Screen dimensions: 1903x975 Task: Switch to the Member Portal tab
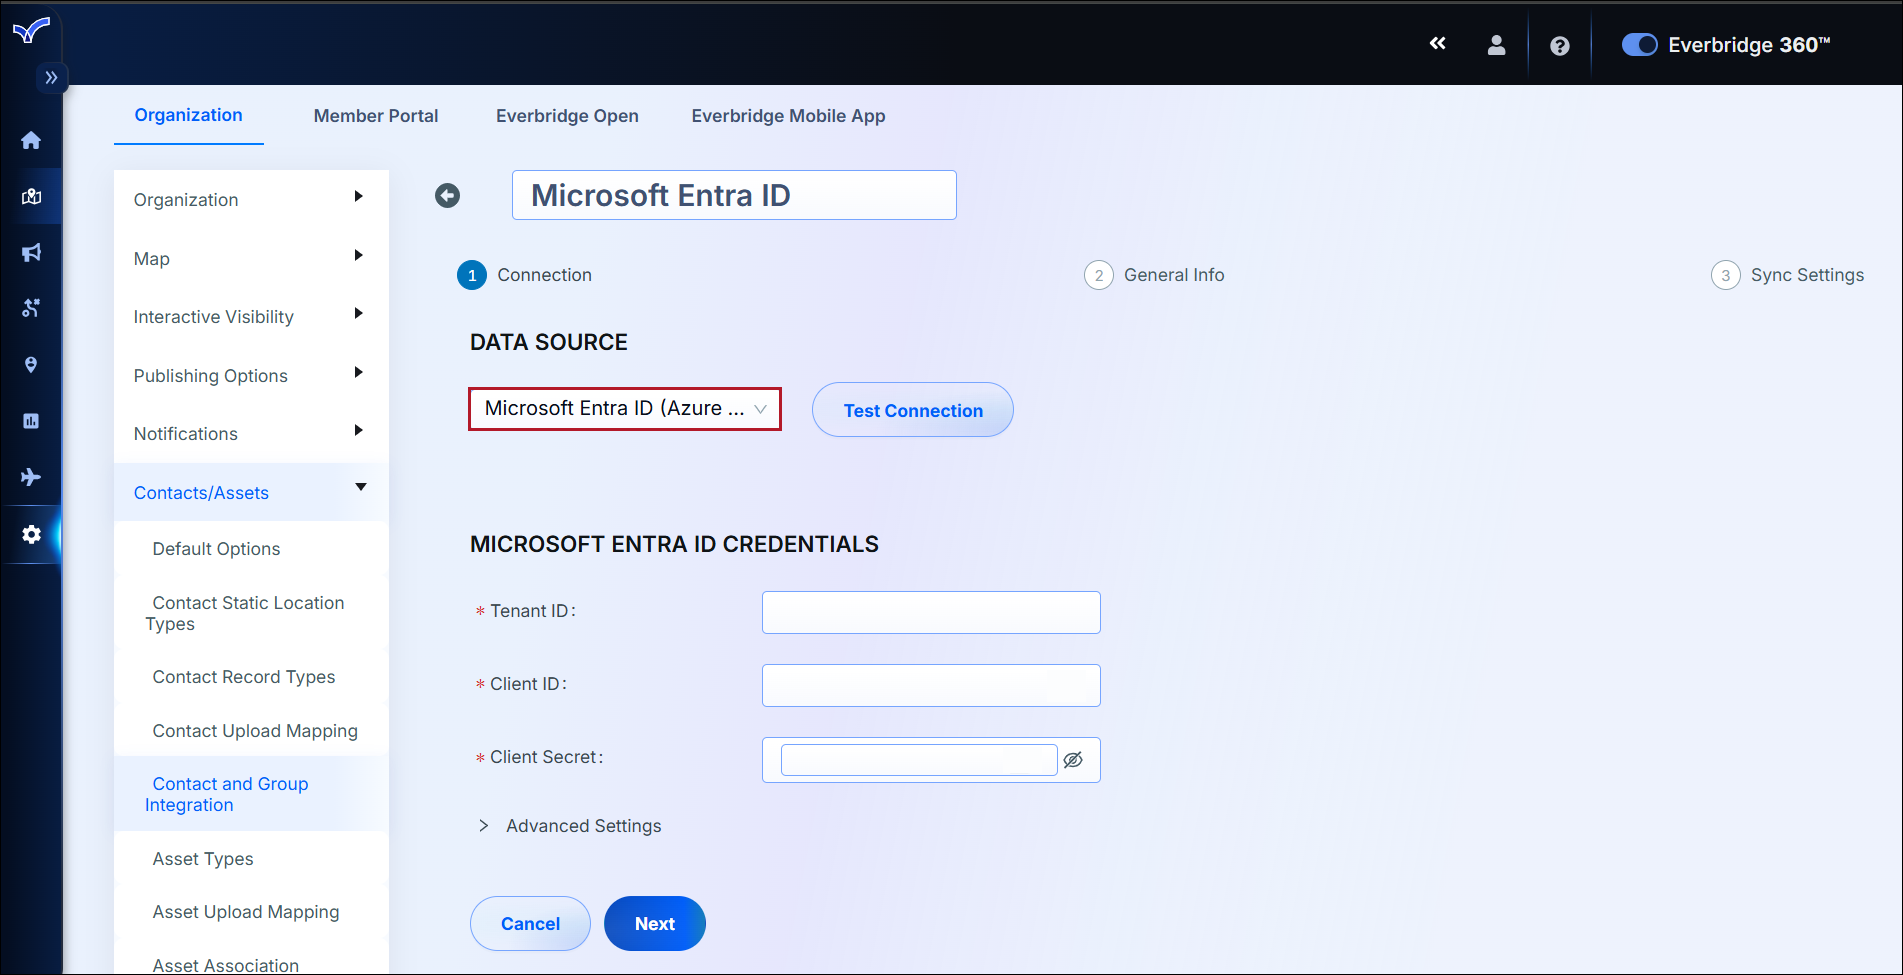click(x=375, y=116)
